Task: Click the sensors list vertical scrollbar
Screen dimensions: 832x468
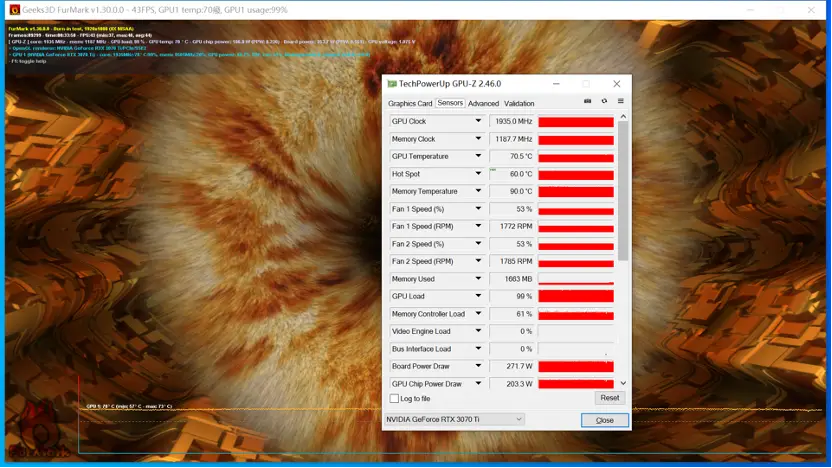Action: click(x=623, y=191)
